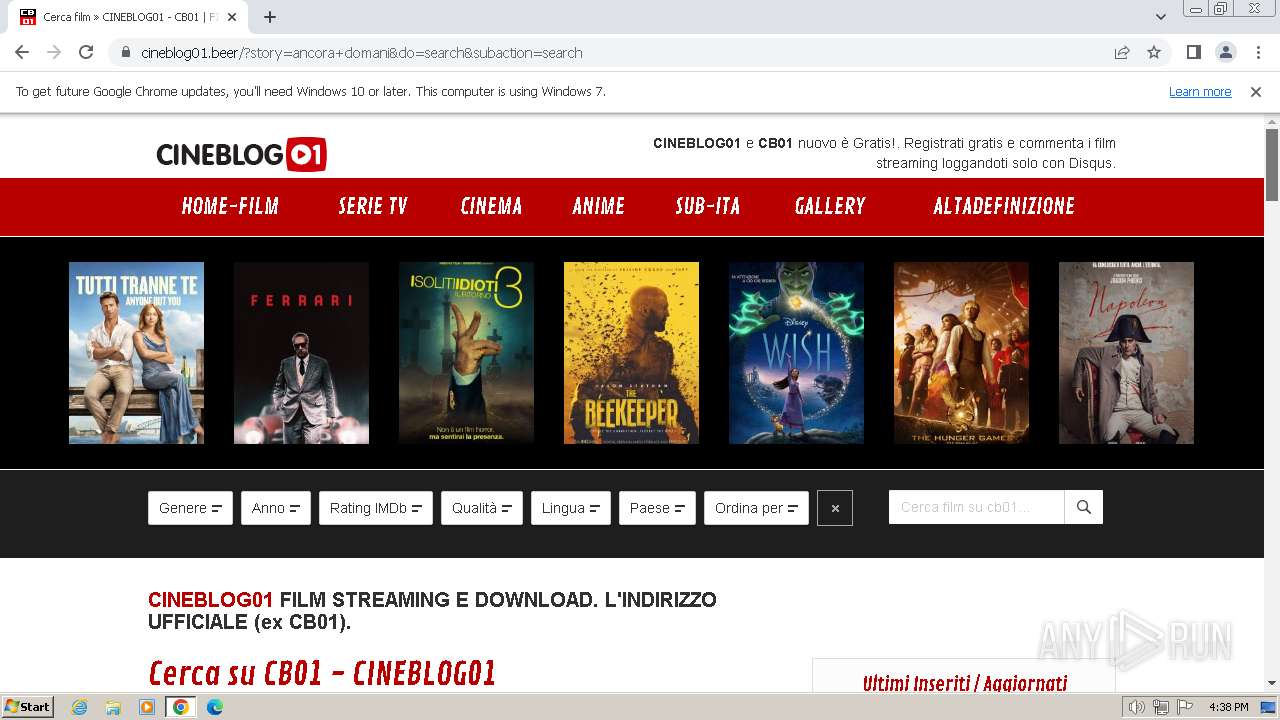The image size is (1280, 720).
Task: Bookmark this page with the star icon
Action: 1154,52
